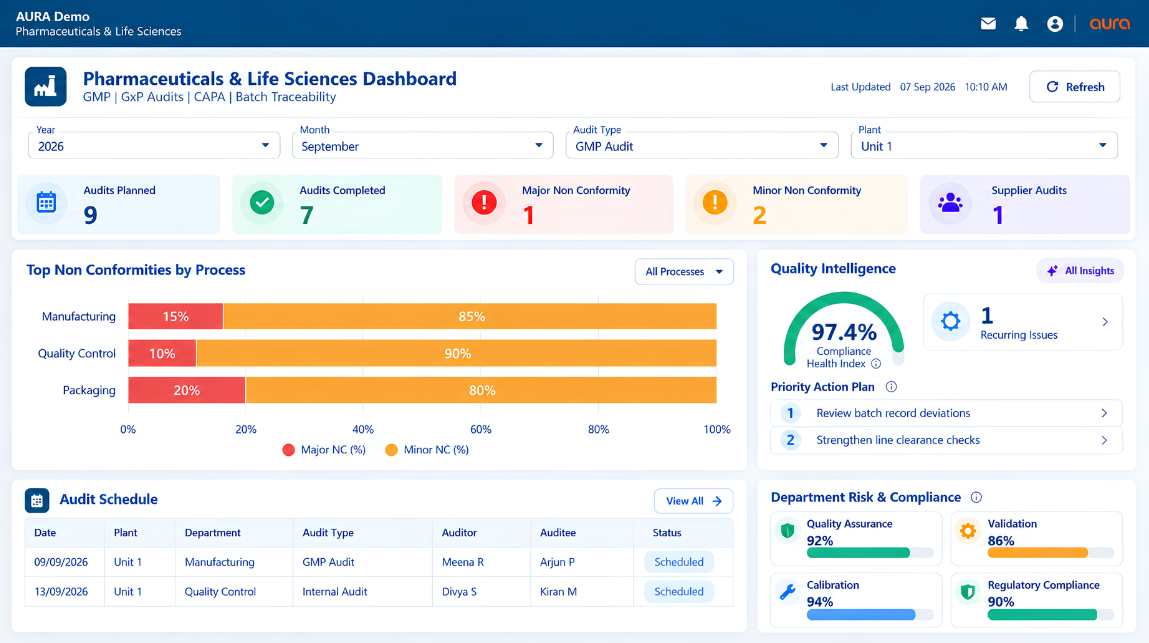Click the Compliance Health Index info icon

pos(876,364)
